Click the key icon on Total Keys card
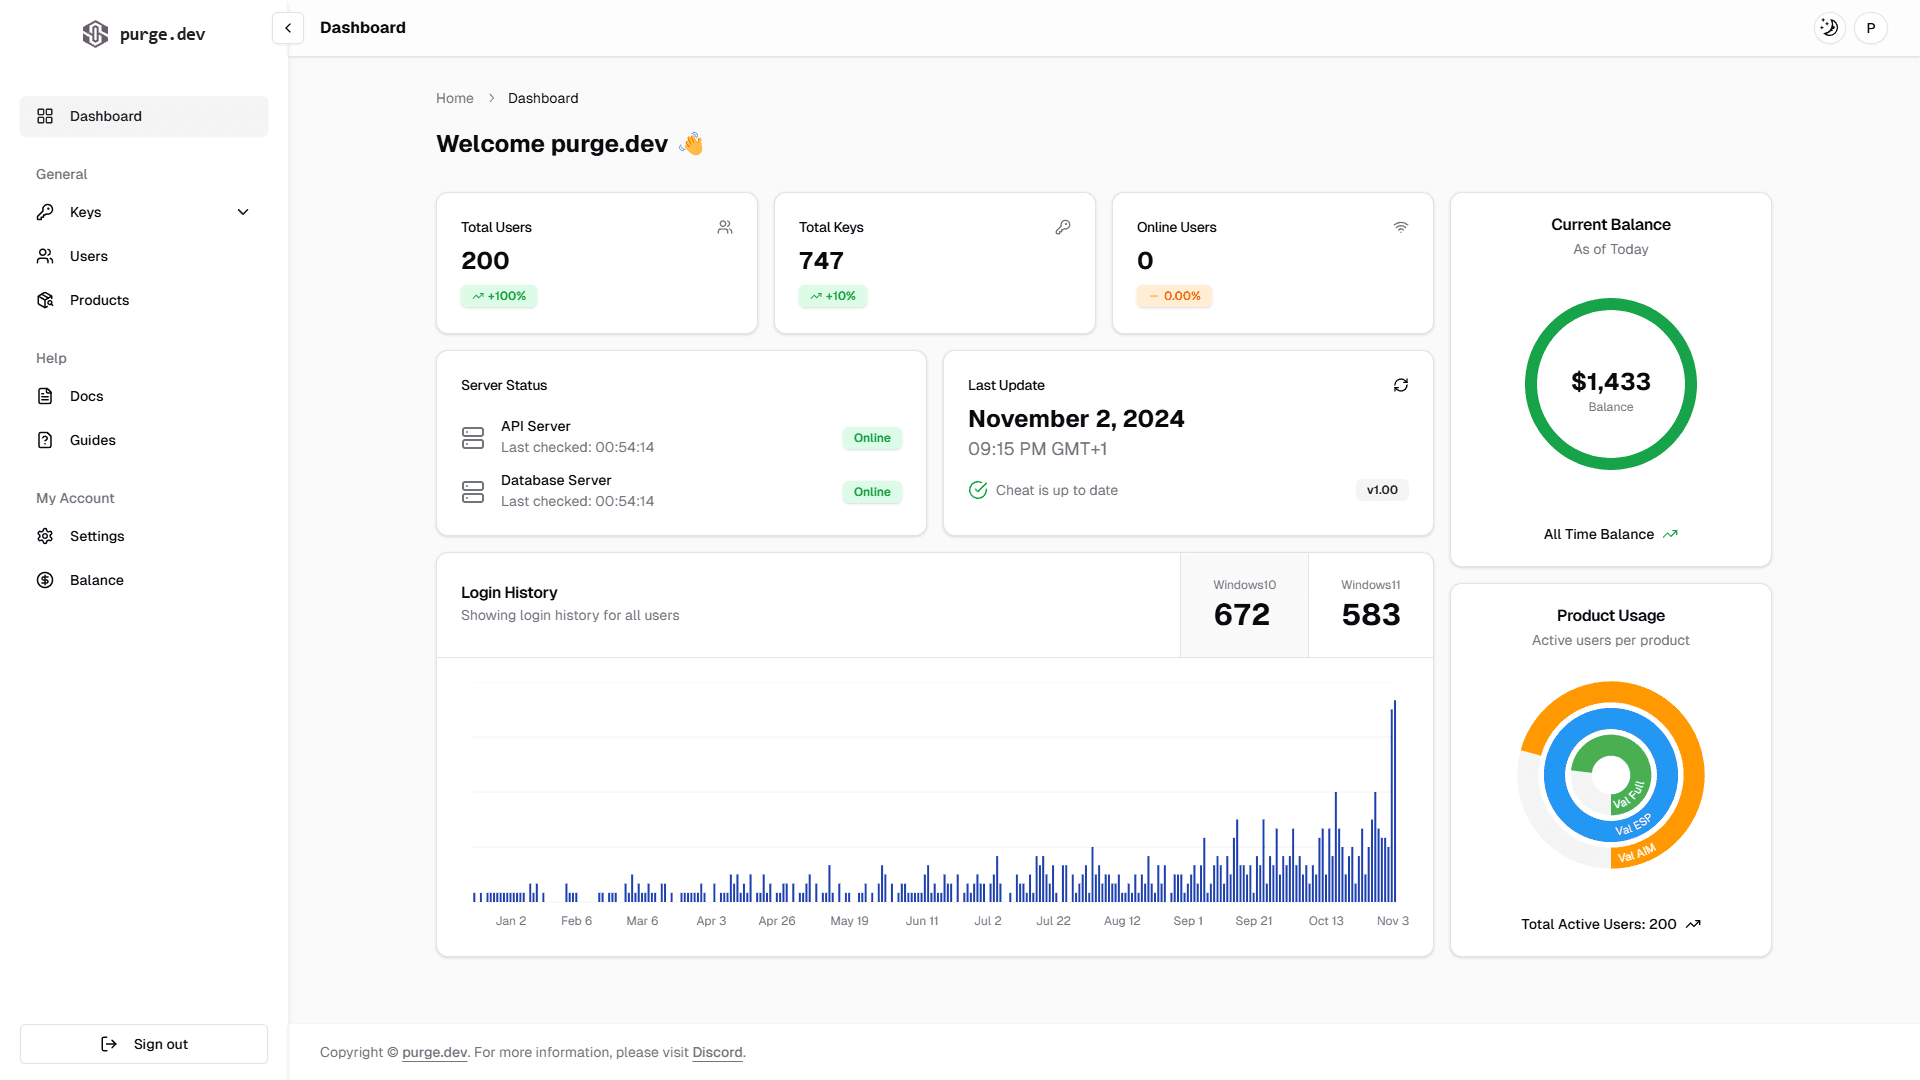1920x1080 pixels. [1063, 227]
